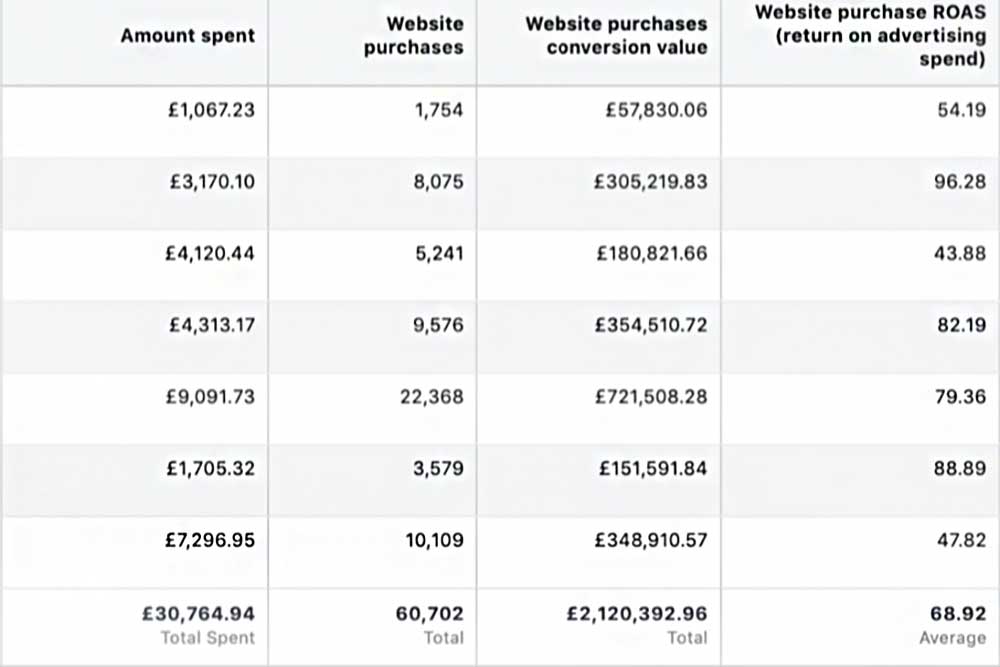Select the £151,591.84 conversion value cell
Image resolution: width=1000 pixels, height=667 pixels.
coord(653,469)
